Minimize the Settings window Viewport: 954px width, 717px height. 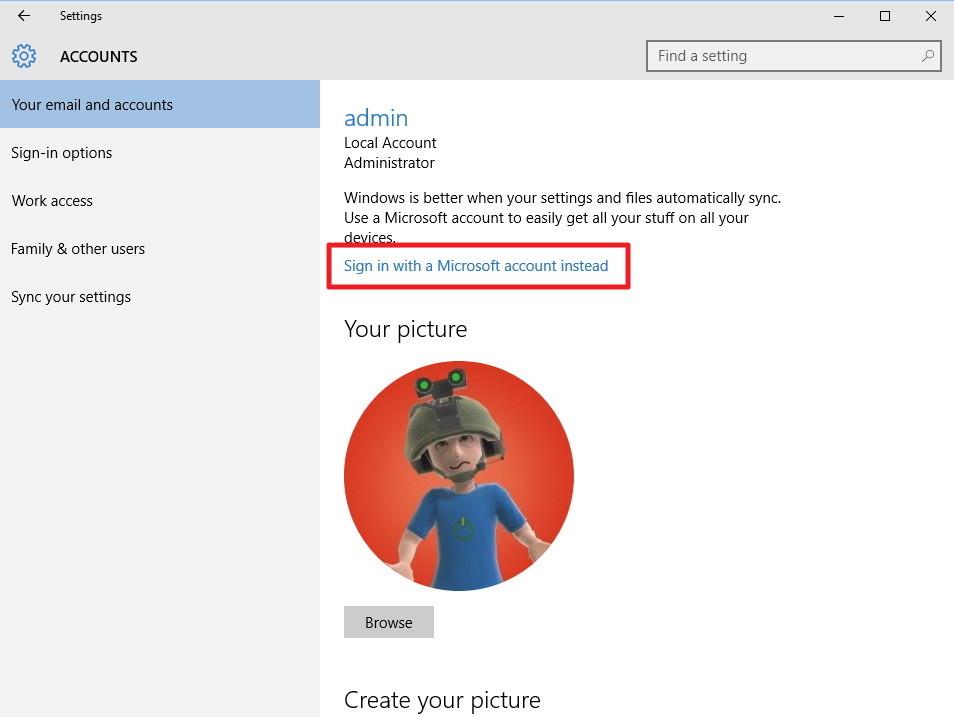pos(838,16)
